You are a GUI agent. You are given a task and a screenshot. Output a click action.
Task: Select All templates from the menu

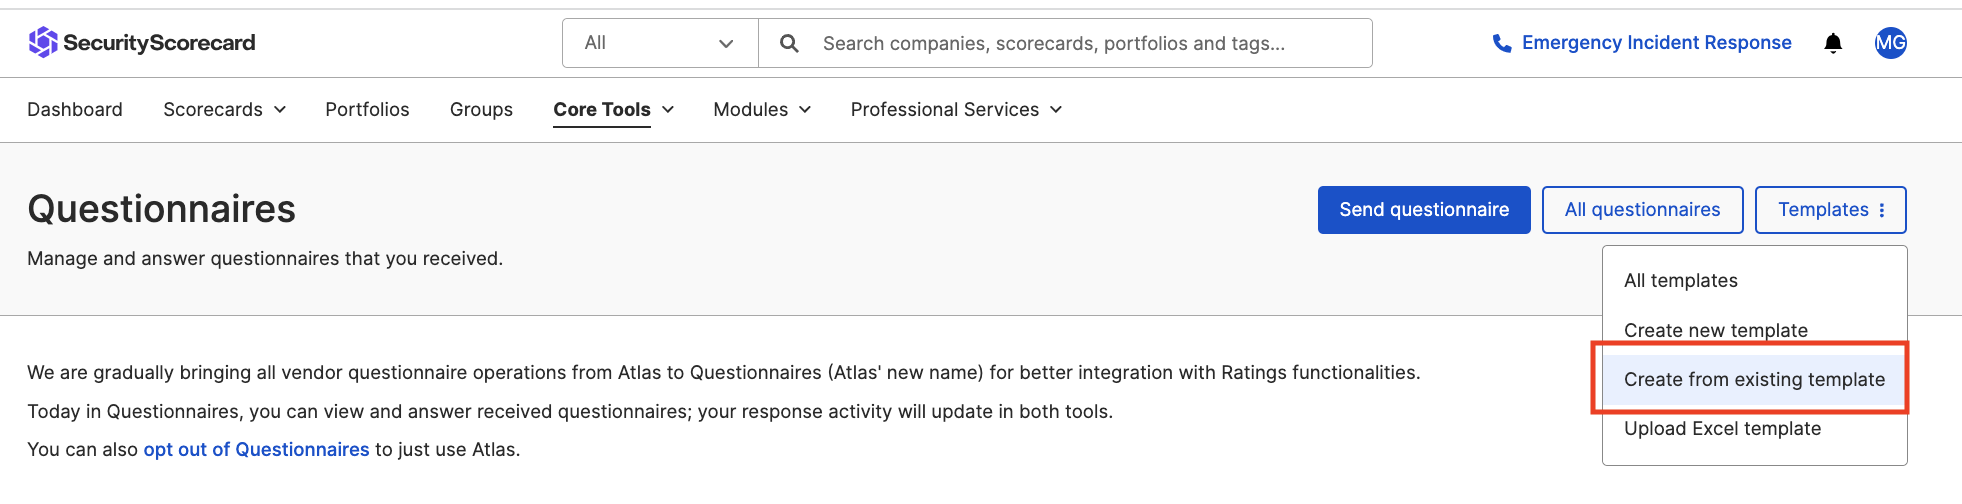coord(1680,280)
